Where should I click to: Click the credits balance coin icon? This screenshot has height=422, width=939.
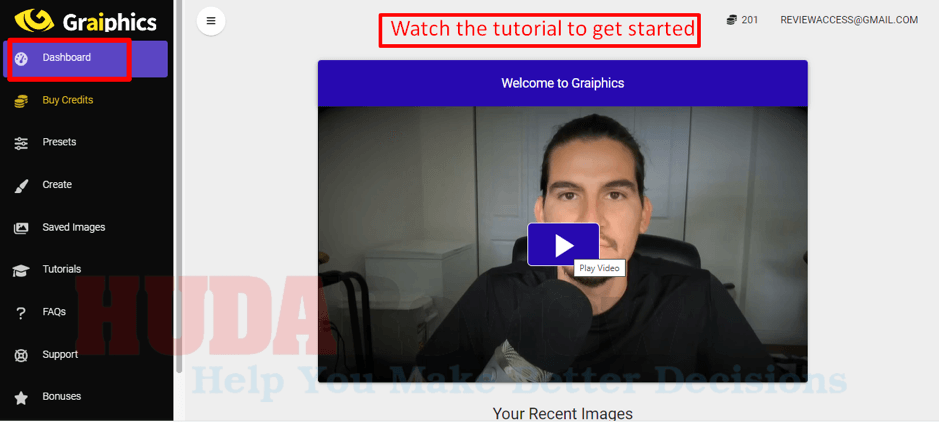coord(731,20)
